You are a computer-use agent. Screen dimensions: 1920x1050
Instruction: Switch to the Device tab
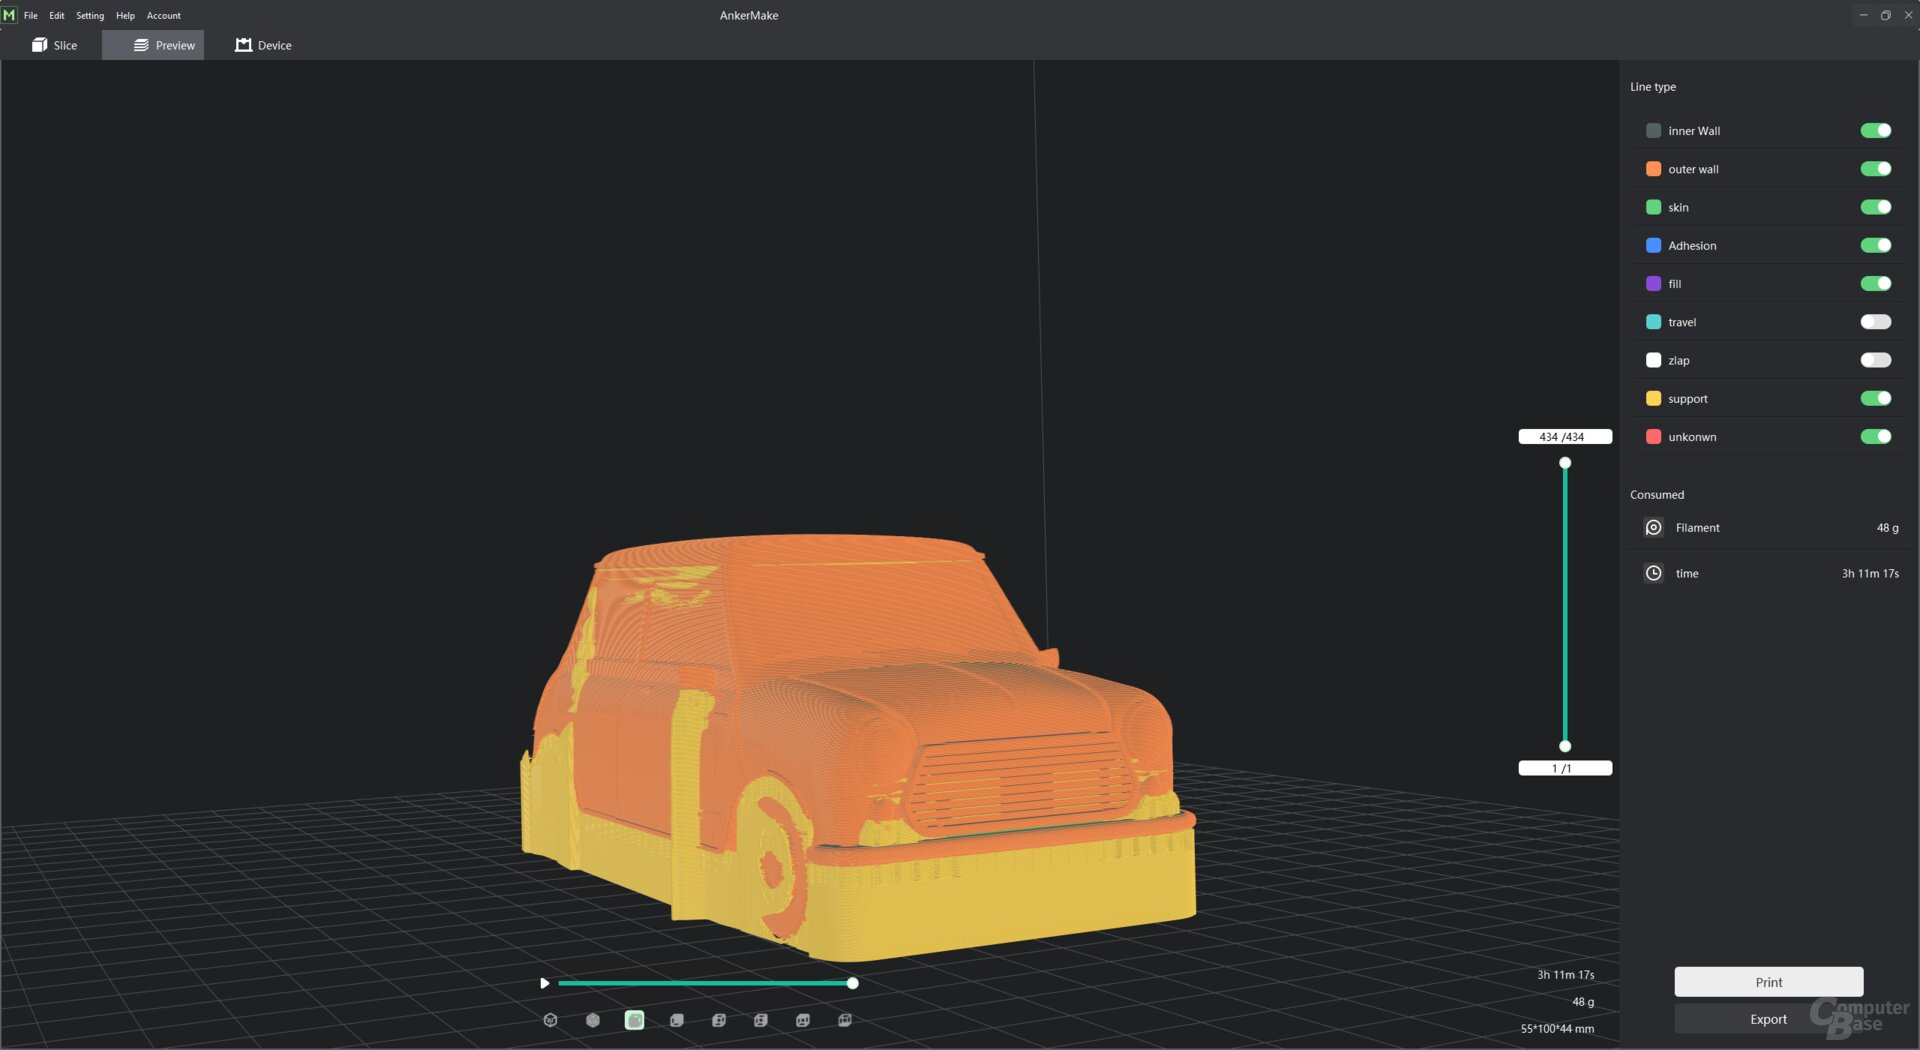click(x=264, y=45)
